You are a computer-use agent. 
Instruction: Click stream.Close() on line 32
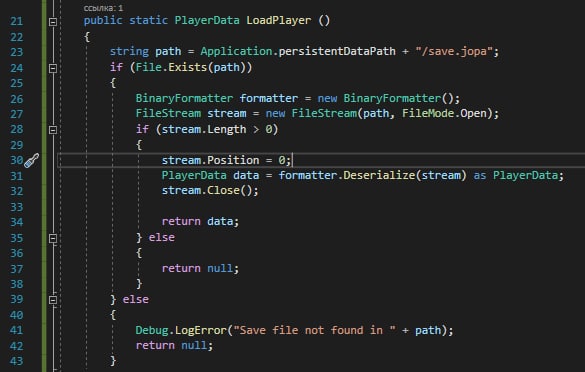[x=210, y=190]
